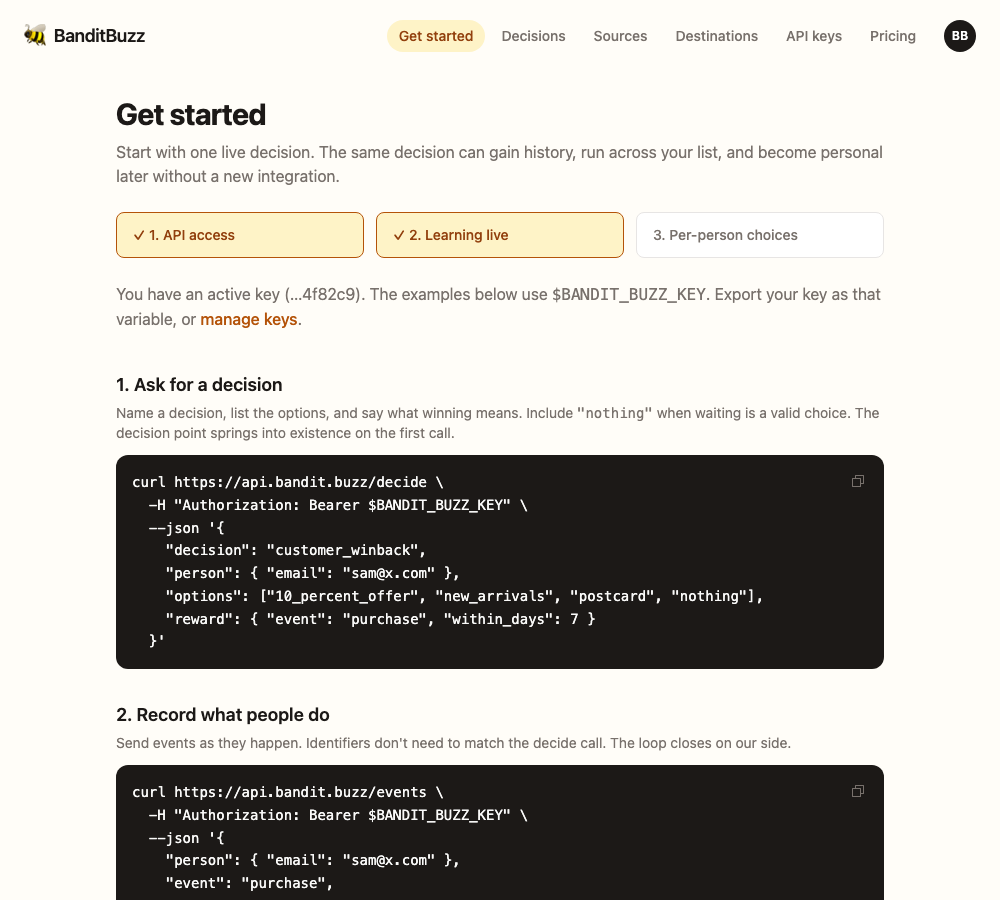Click the api.bandit.buzz/decide URL line
The image size is (1000, 900).
point(288,482)
